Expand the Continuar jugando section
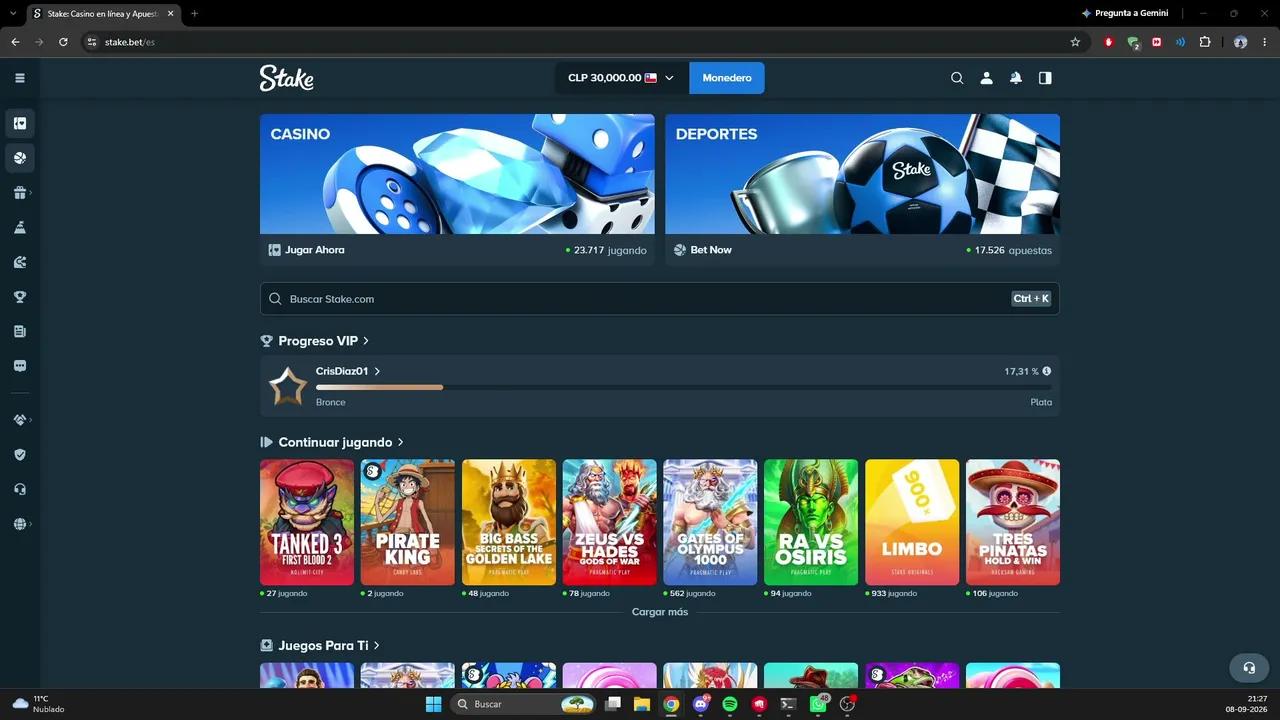This screenshot has width=1280, height=720. point(400,442)
